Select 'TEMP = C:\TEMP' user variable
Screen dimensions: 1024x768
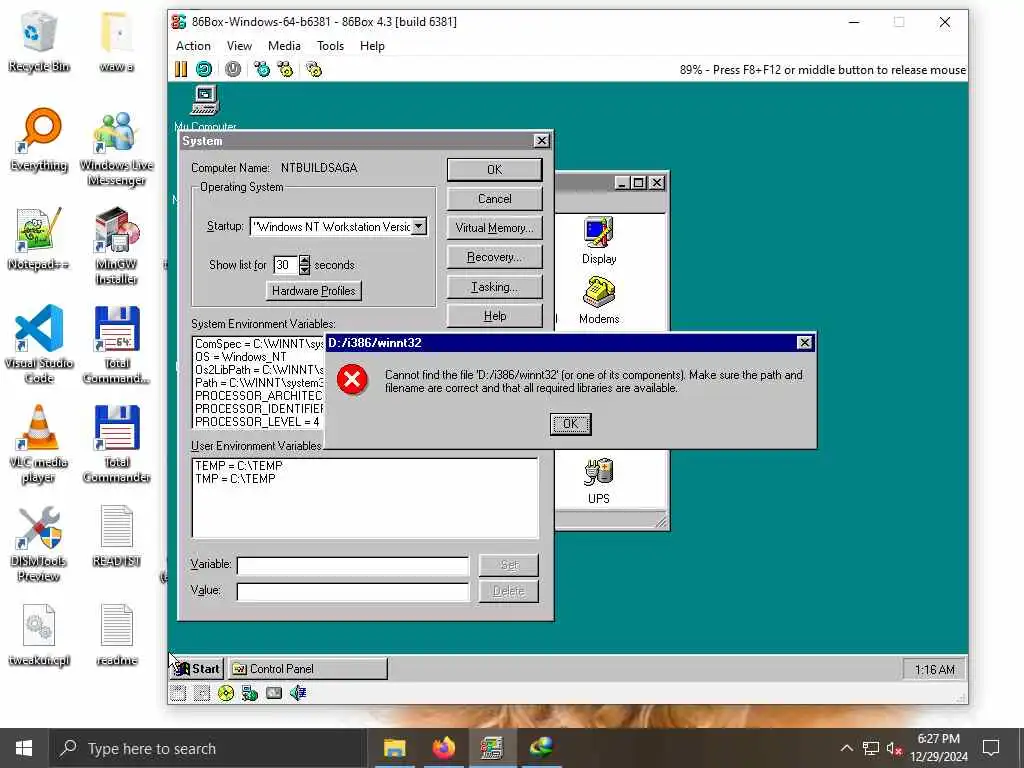pyautogui.click(x=238, y=466)
